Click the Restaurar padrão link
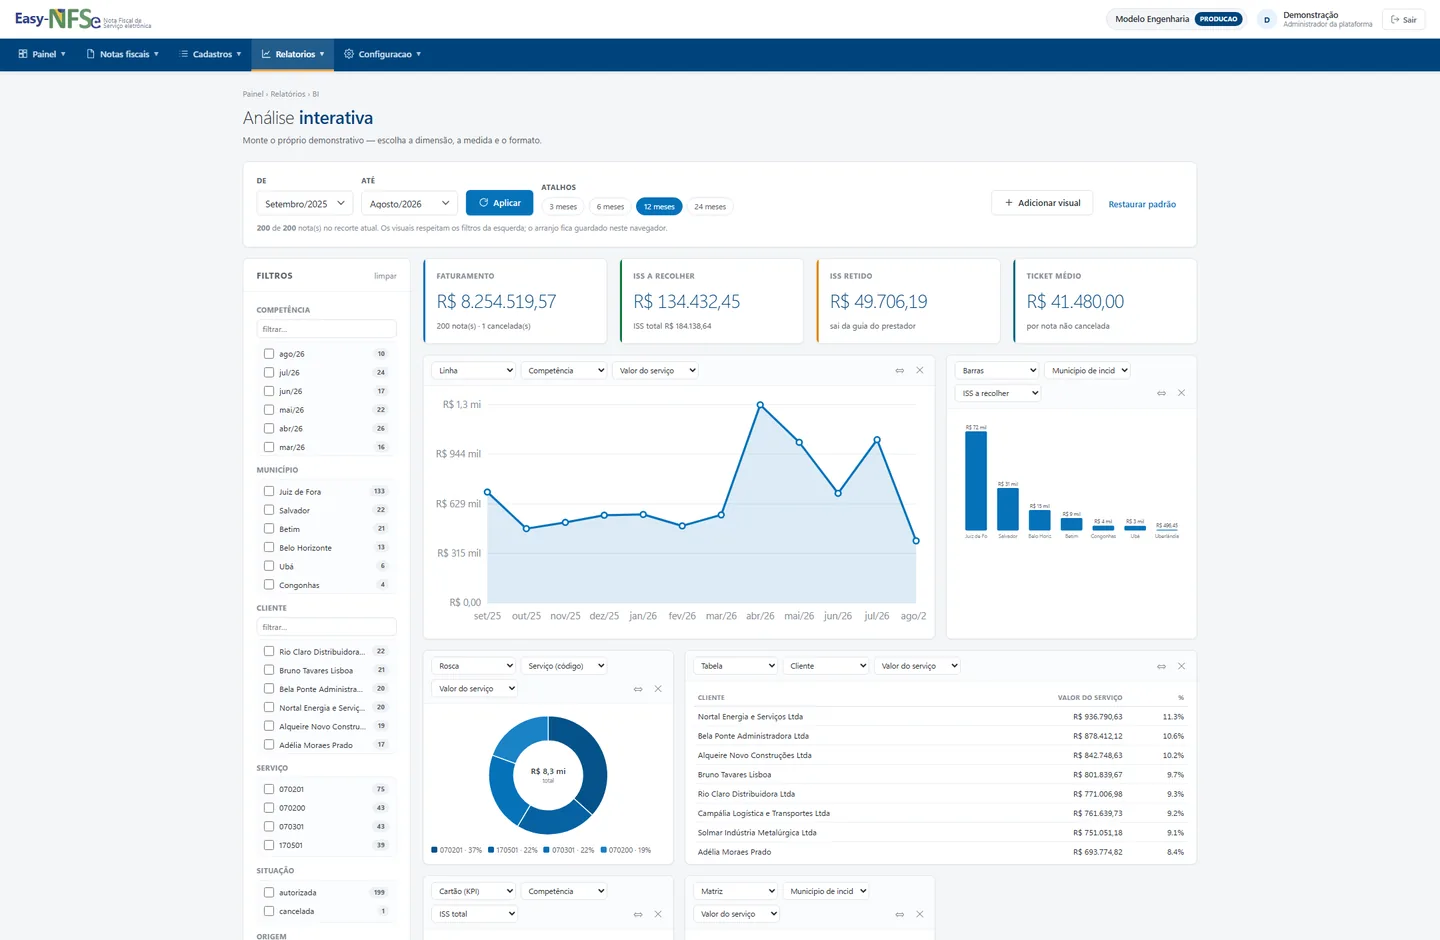 (1142, 204)
